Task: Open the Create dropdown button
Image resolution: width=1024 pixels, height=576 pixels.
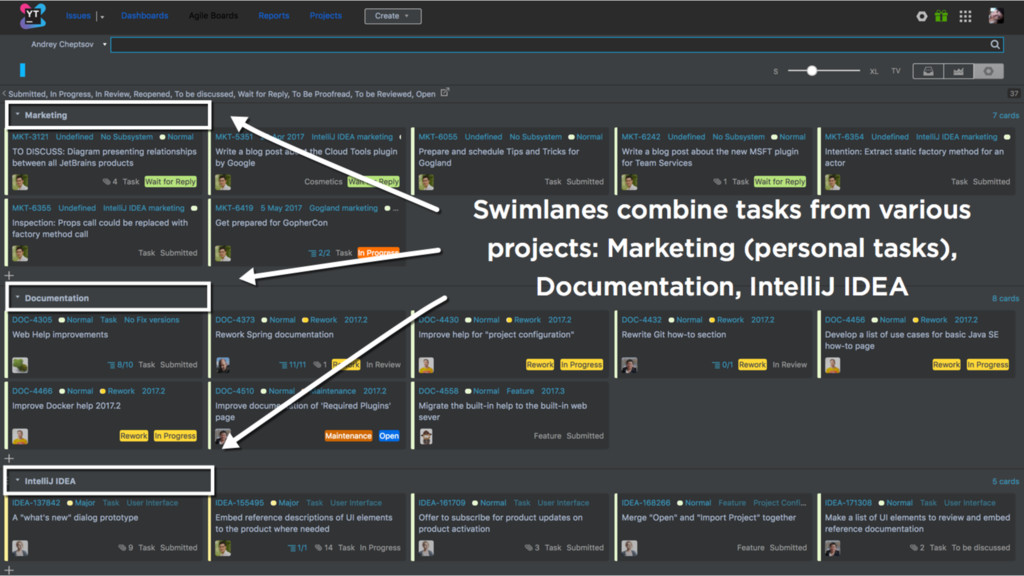Action: [392, 16]
